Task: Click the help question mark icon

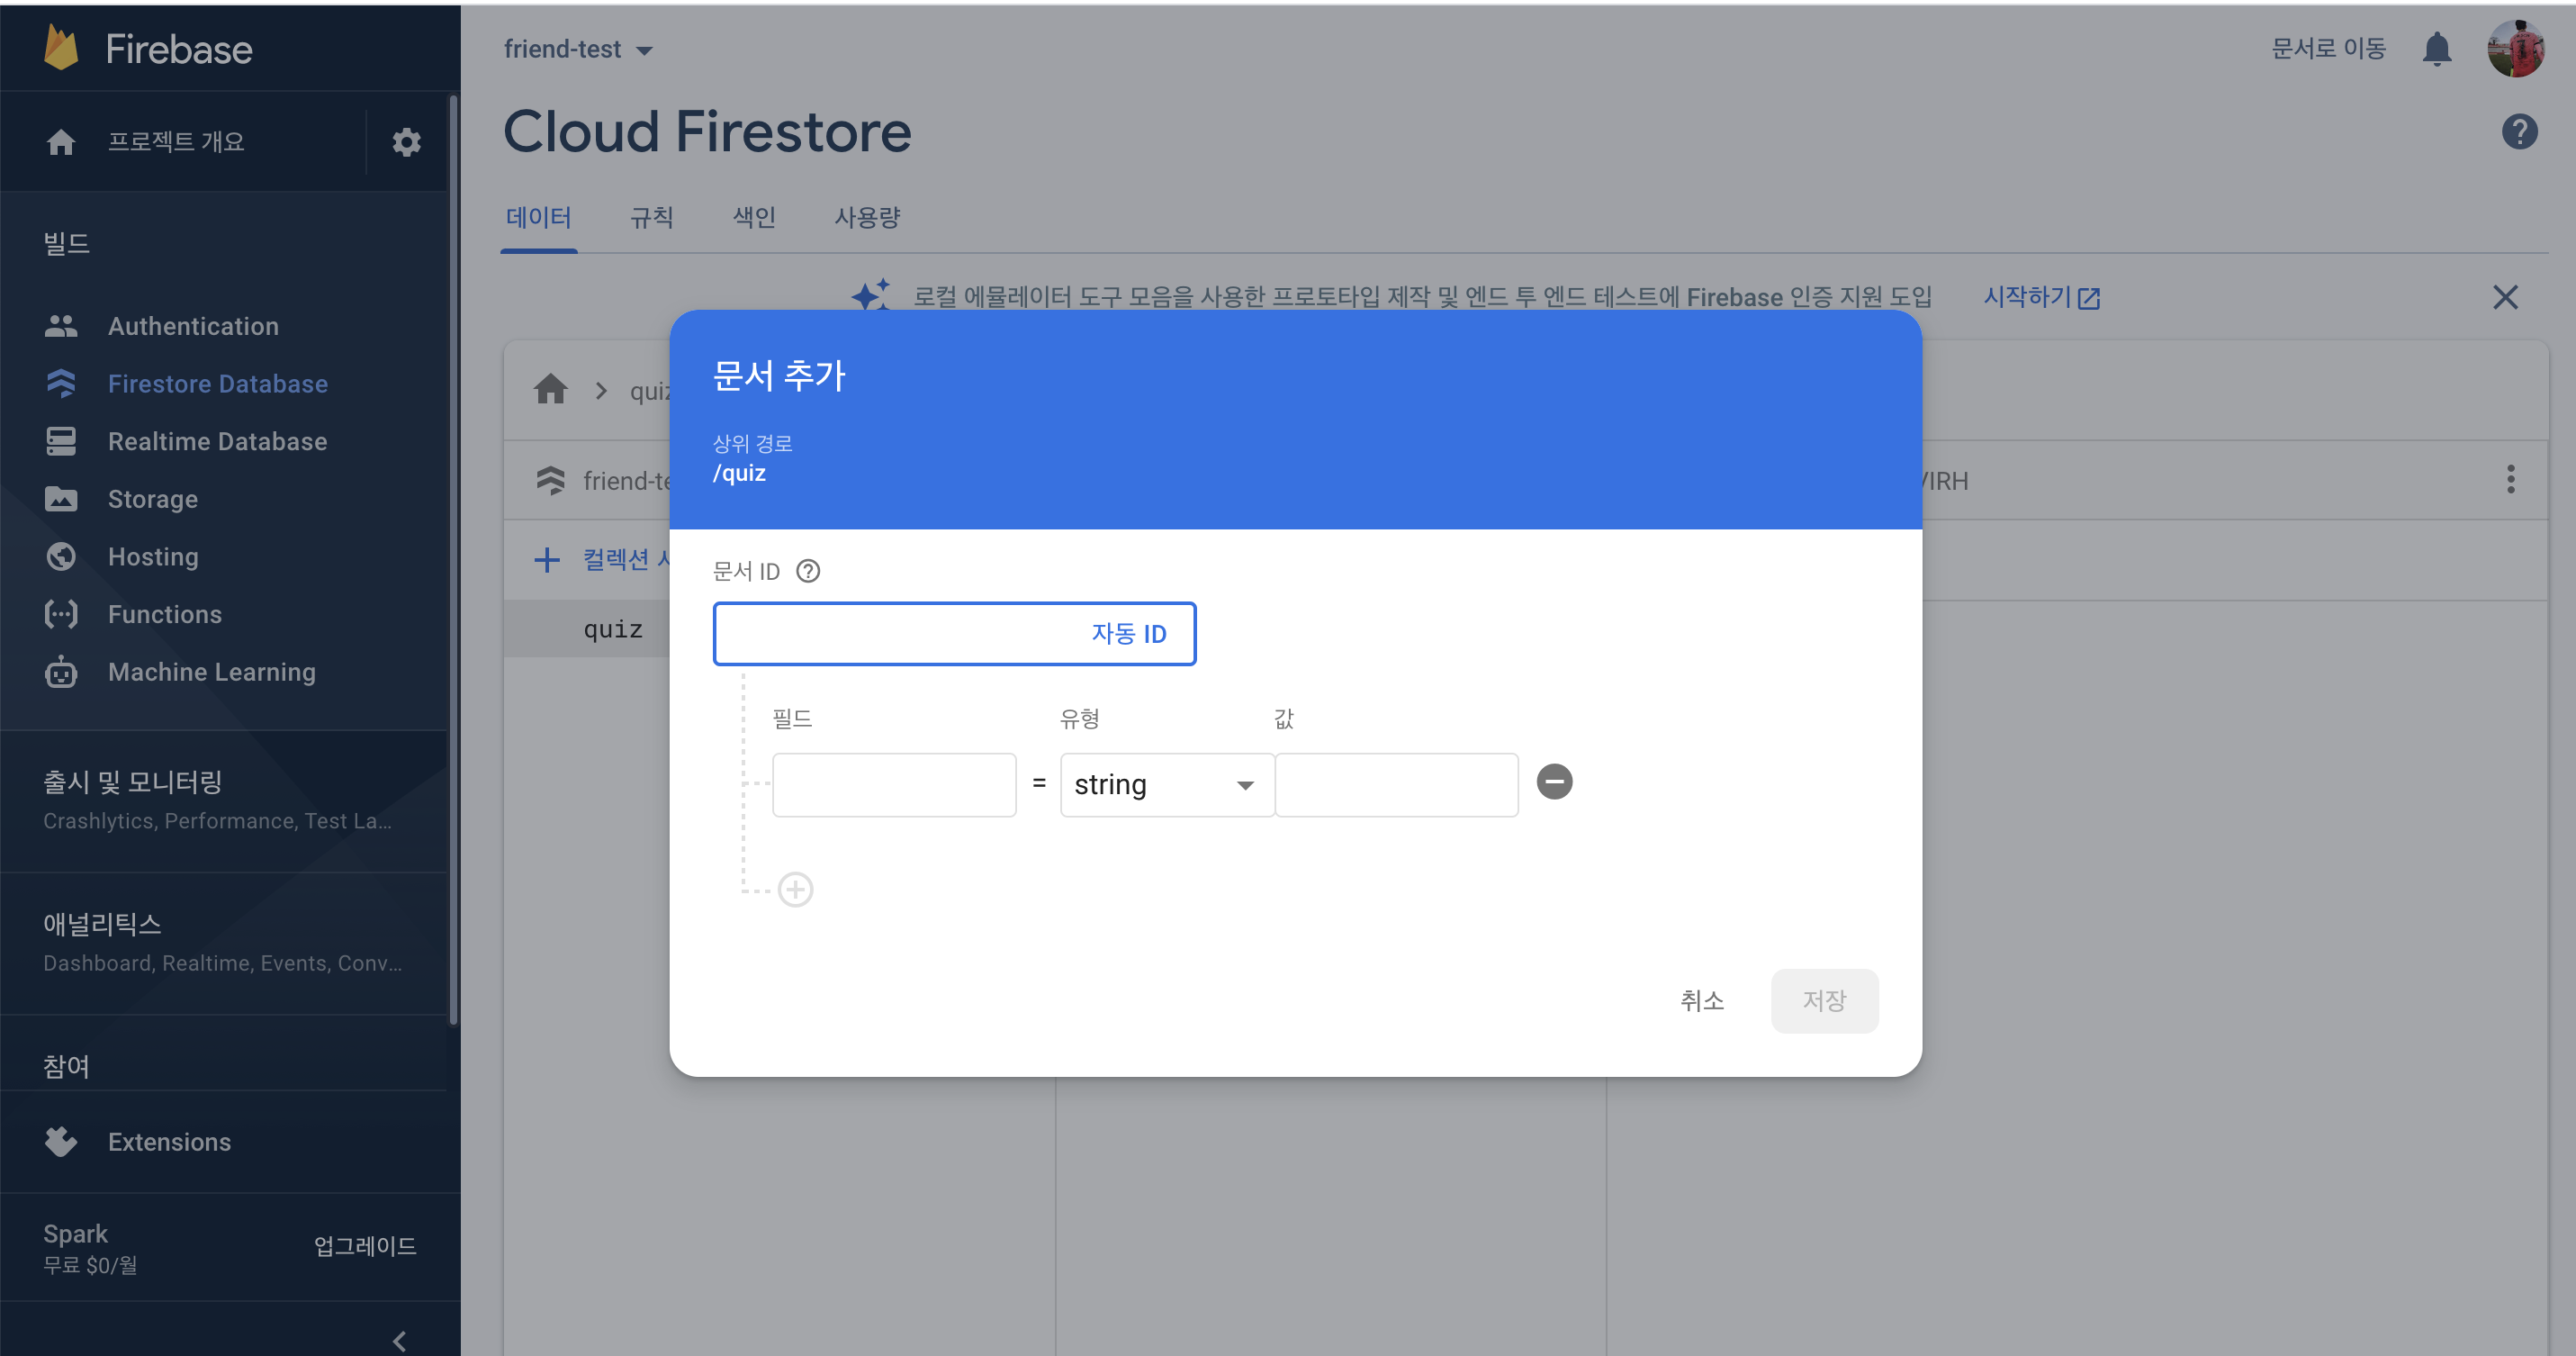Action: click(x=2519, y=132)
